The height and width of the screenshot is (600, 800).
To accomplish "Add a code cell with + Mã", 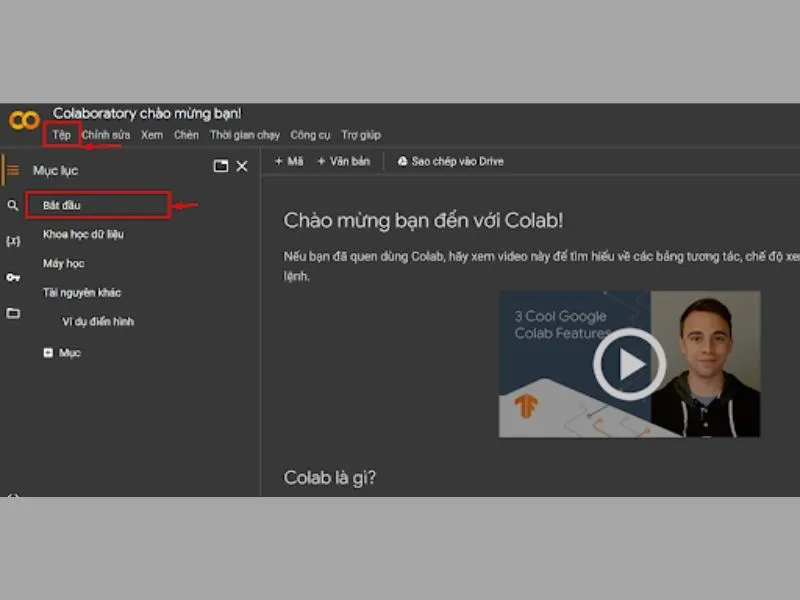I will 289,161.
